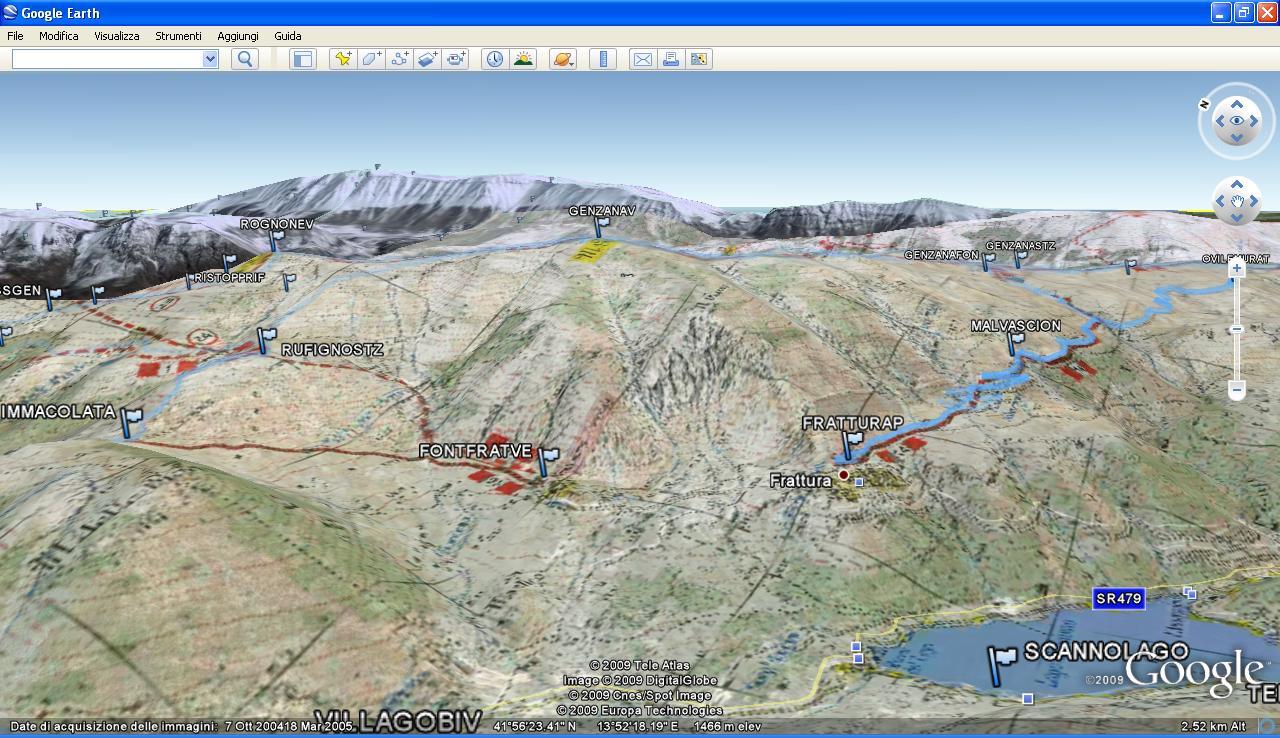Toggle the sidebar panel icon
1280x738 pixels.
tap(303, 59)
